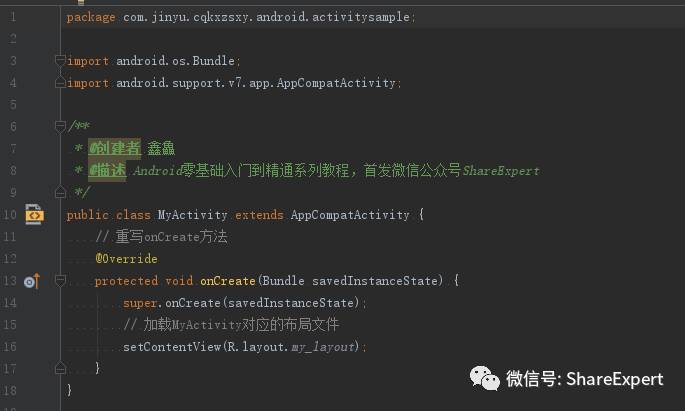Viewport: 685px width, 411px height.
Task: Click the my_layout resource reference
Action: click(323, 347)
